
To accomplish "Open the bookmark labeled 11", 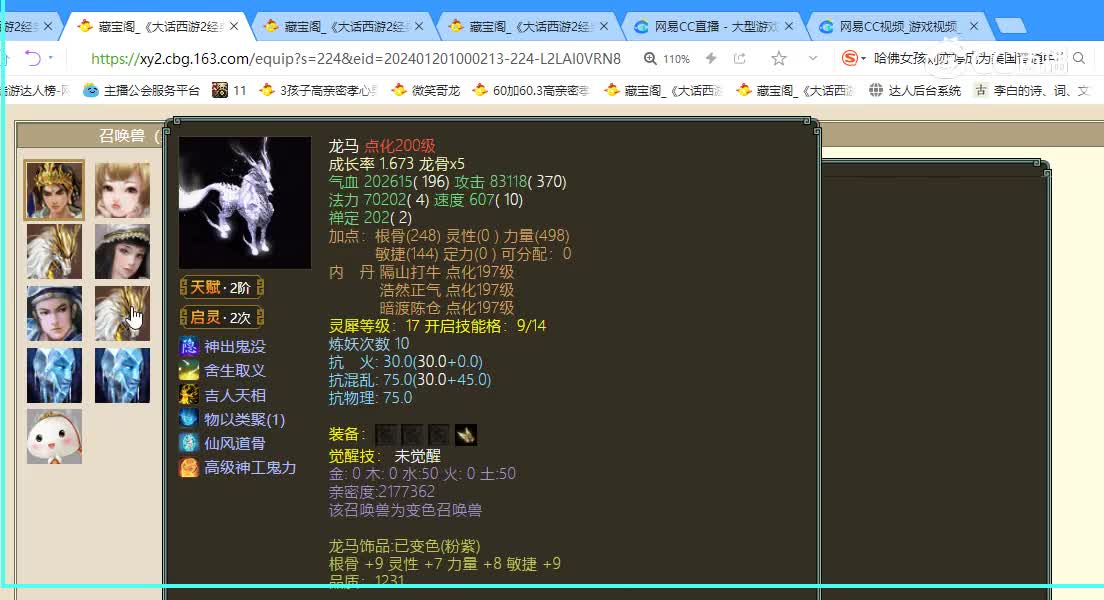I will (230, 90).
